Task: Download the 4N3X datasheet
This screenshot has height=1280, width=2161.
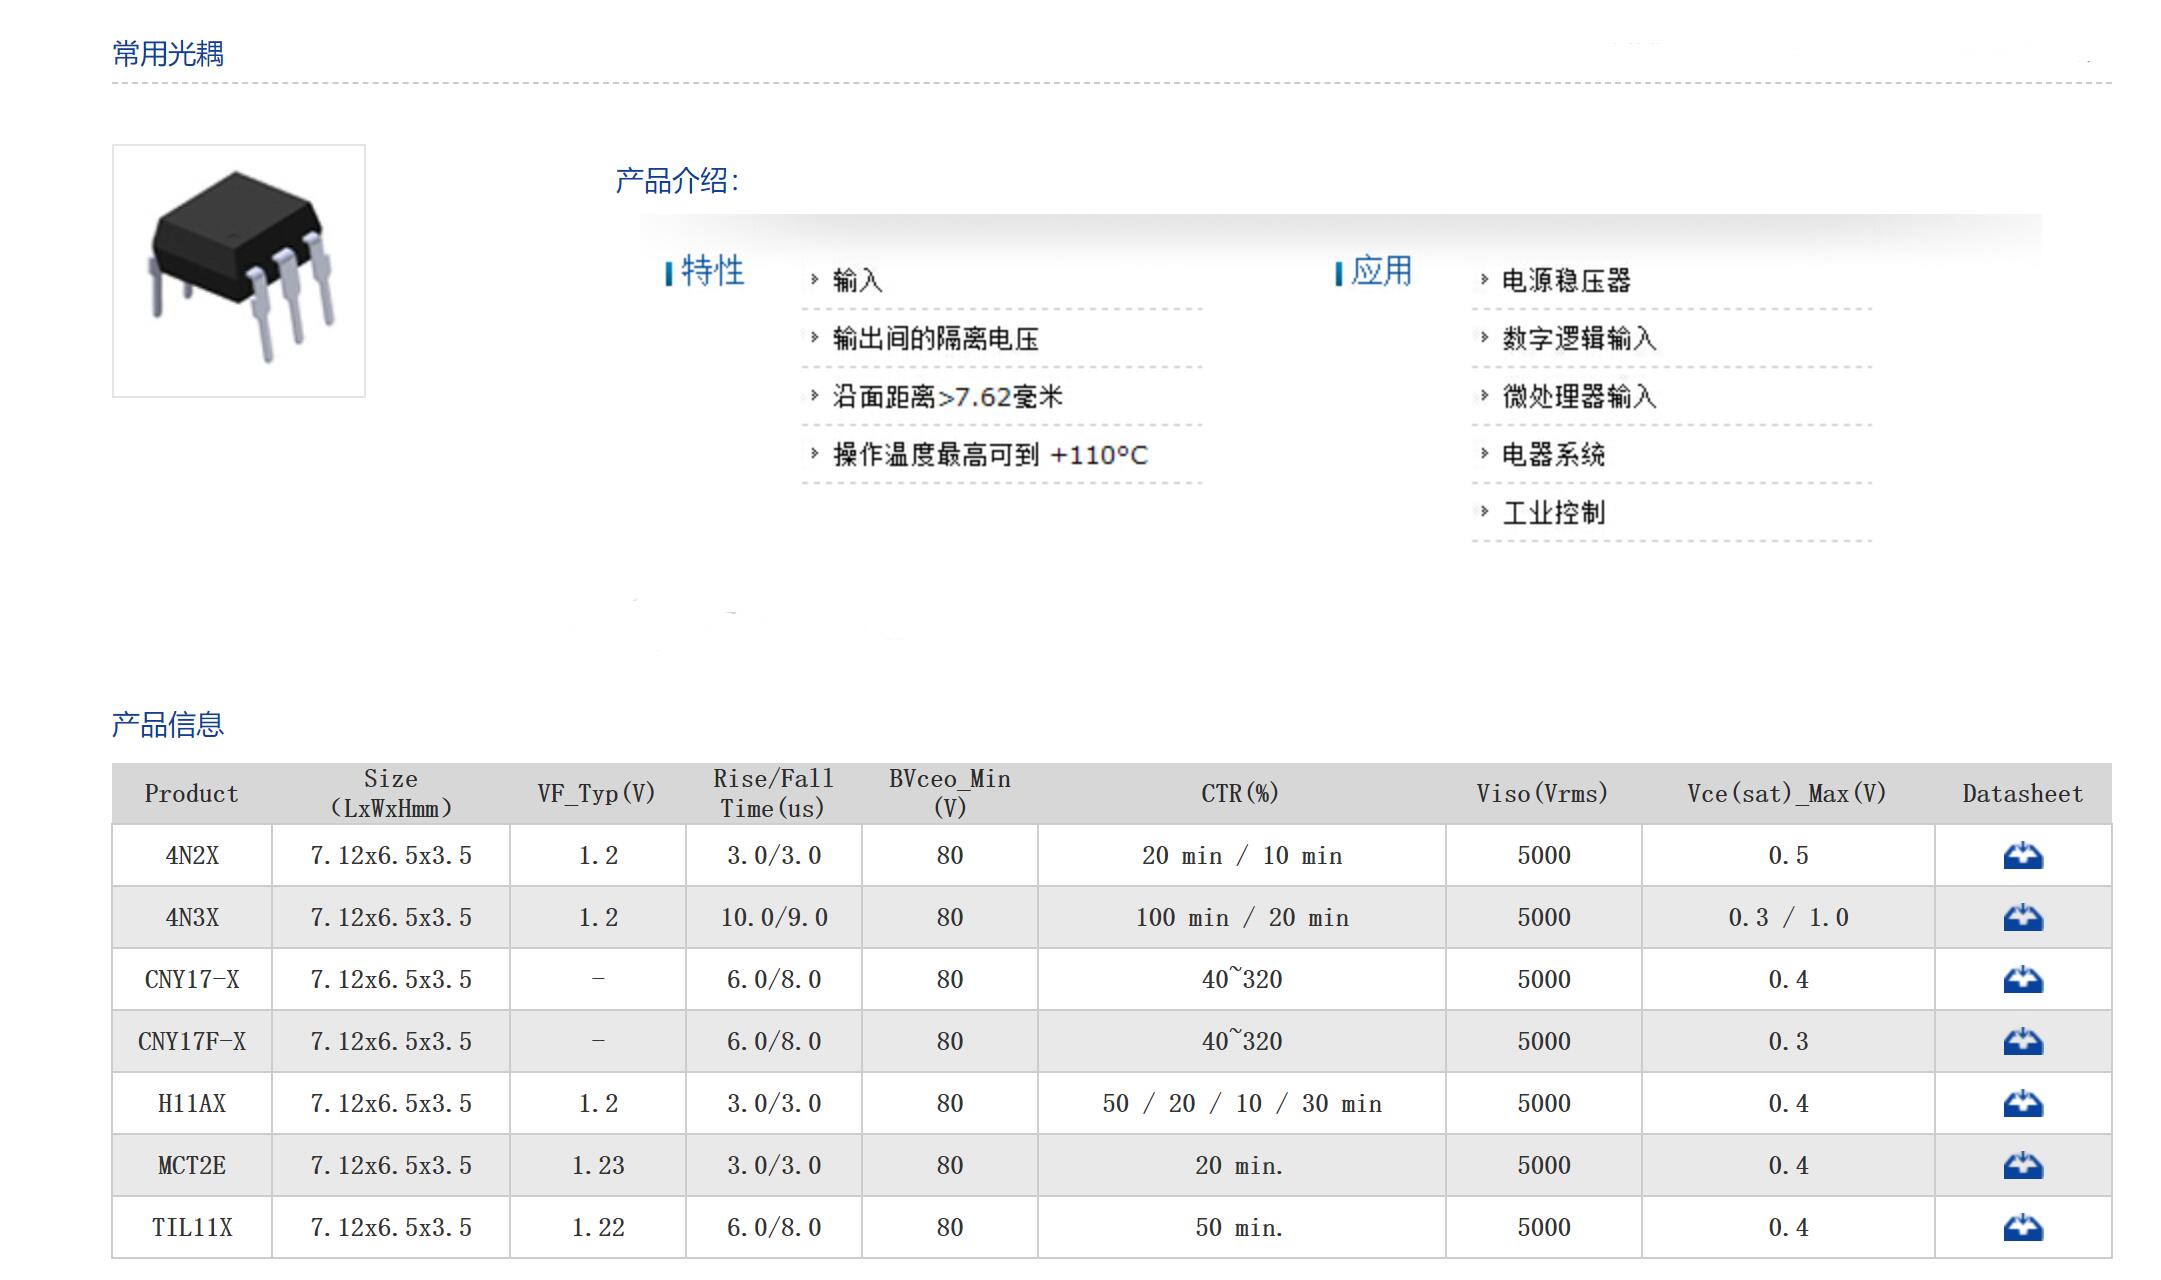Action: [x=2022, y=918]
